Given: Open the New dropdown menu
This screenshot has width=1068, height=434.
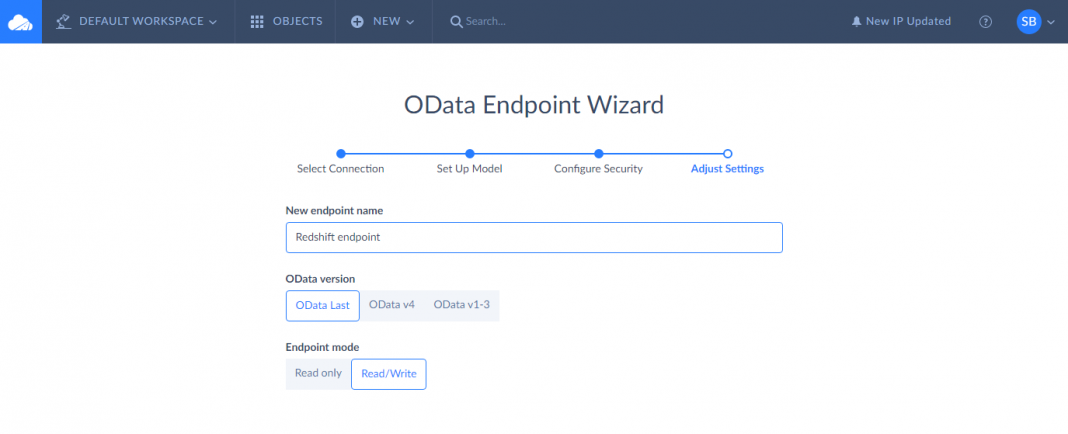Looking at the screenshot, I should tap(408, 22).
